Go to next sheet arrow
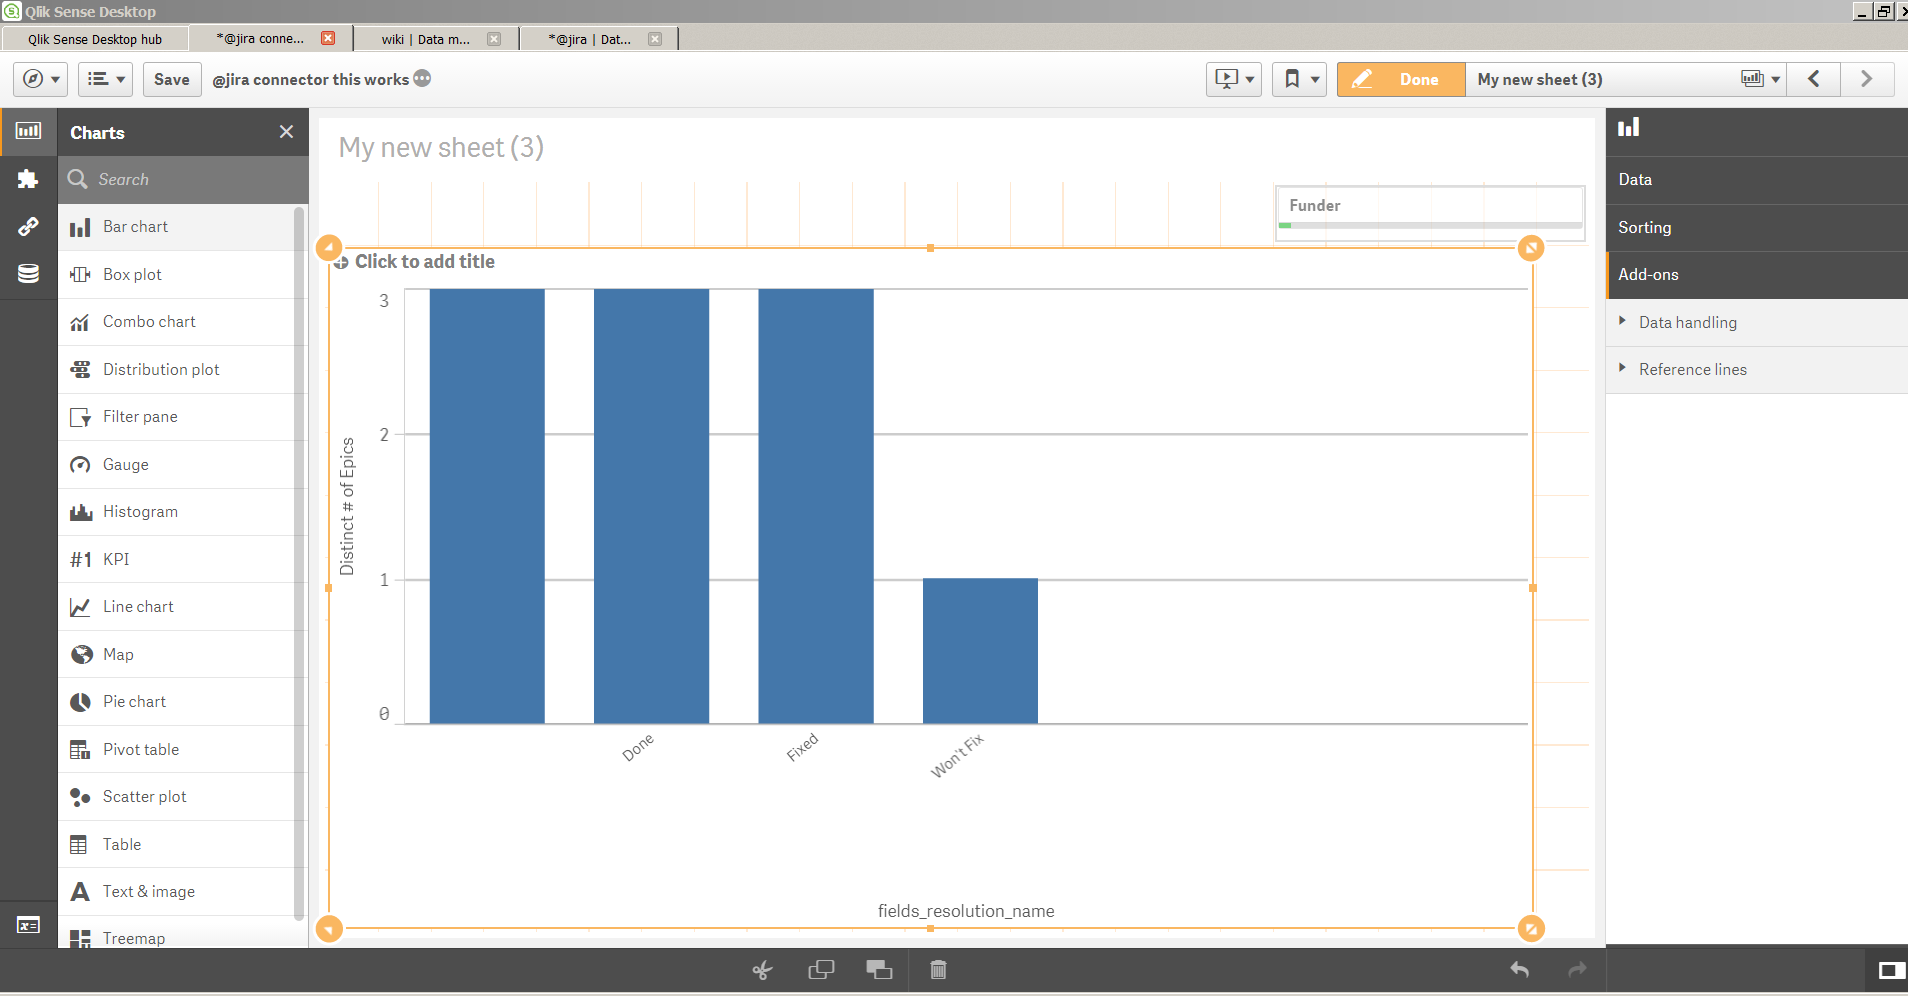This screenshot has height=996, width=1908. [1866, 79]
